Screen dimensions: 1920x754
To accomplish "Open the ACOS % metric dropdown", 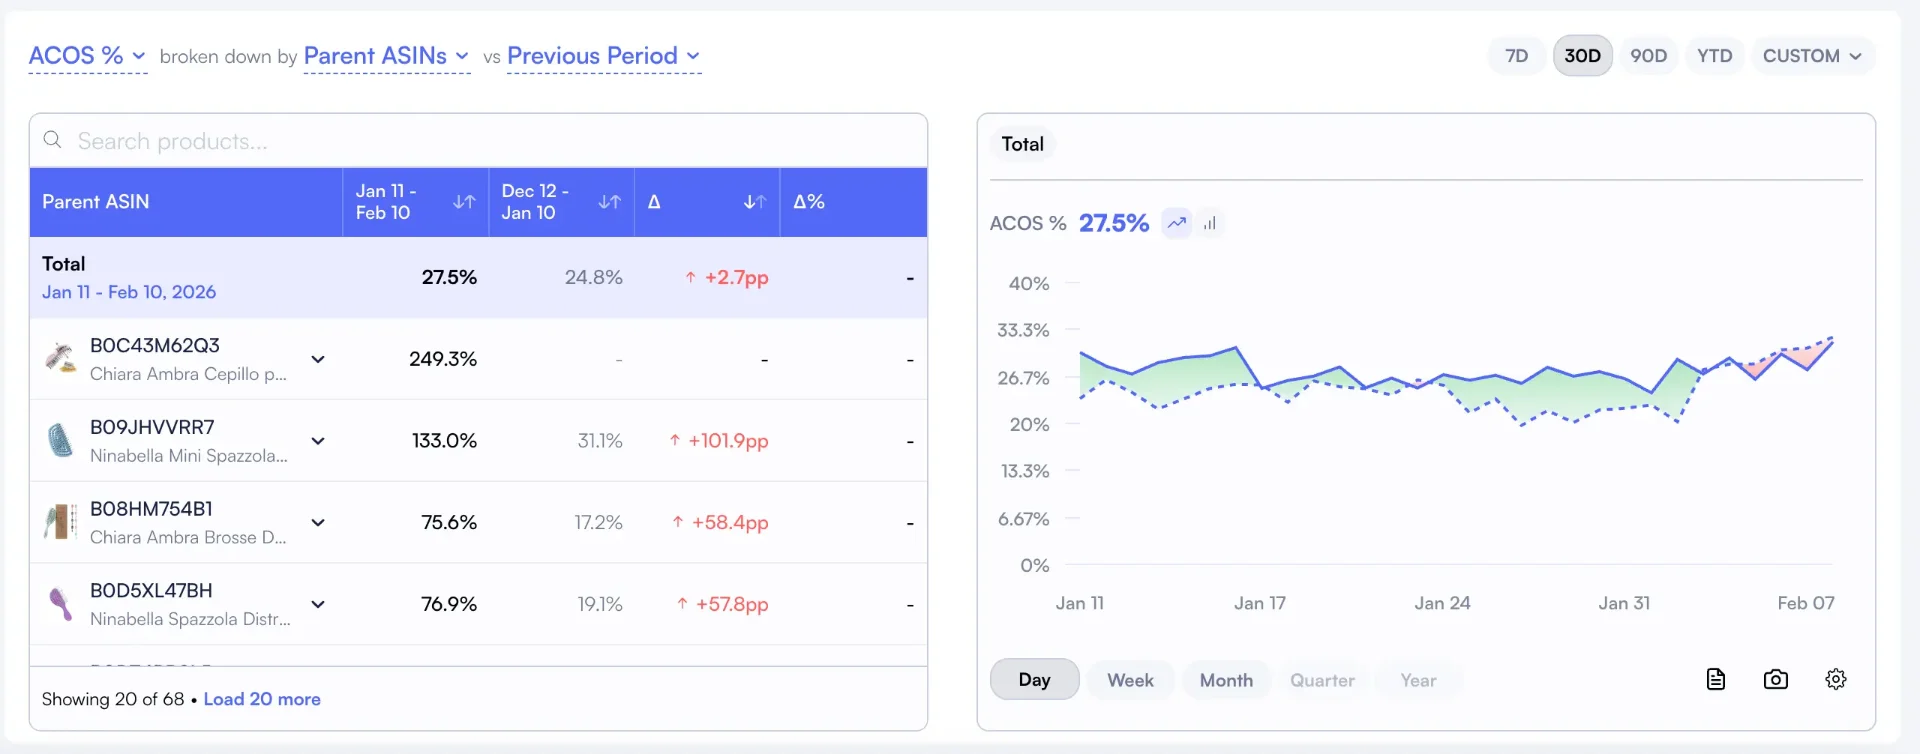I will (88, 56).
